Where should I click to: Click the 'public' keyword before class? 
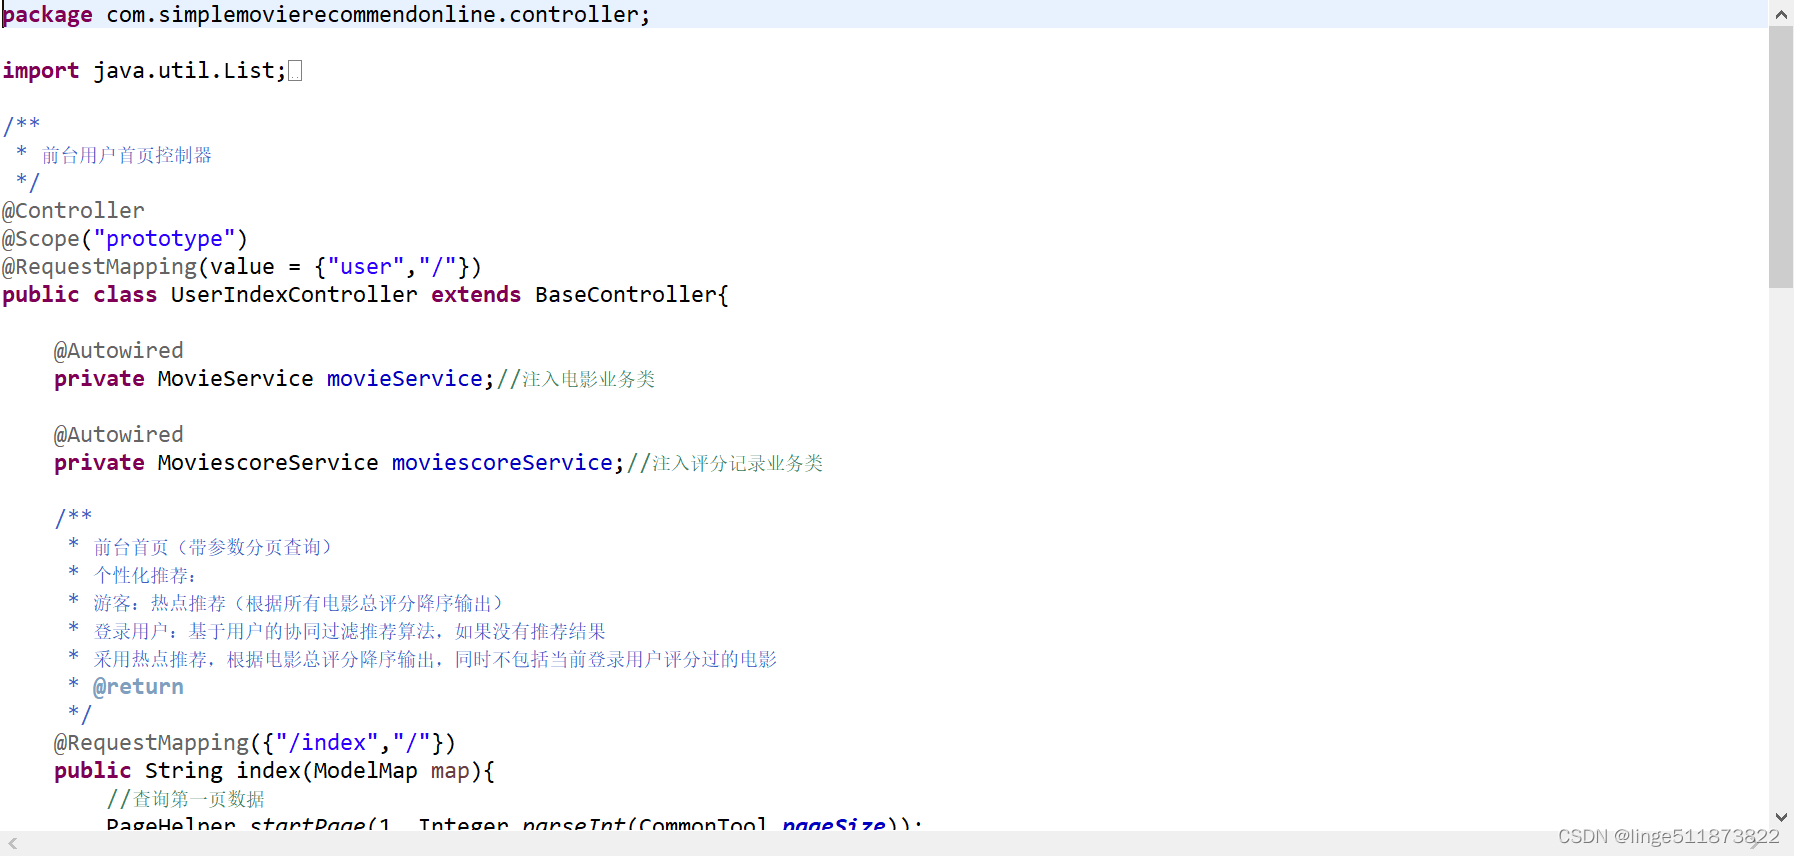pyautogui.click(x=41, y=295)
